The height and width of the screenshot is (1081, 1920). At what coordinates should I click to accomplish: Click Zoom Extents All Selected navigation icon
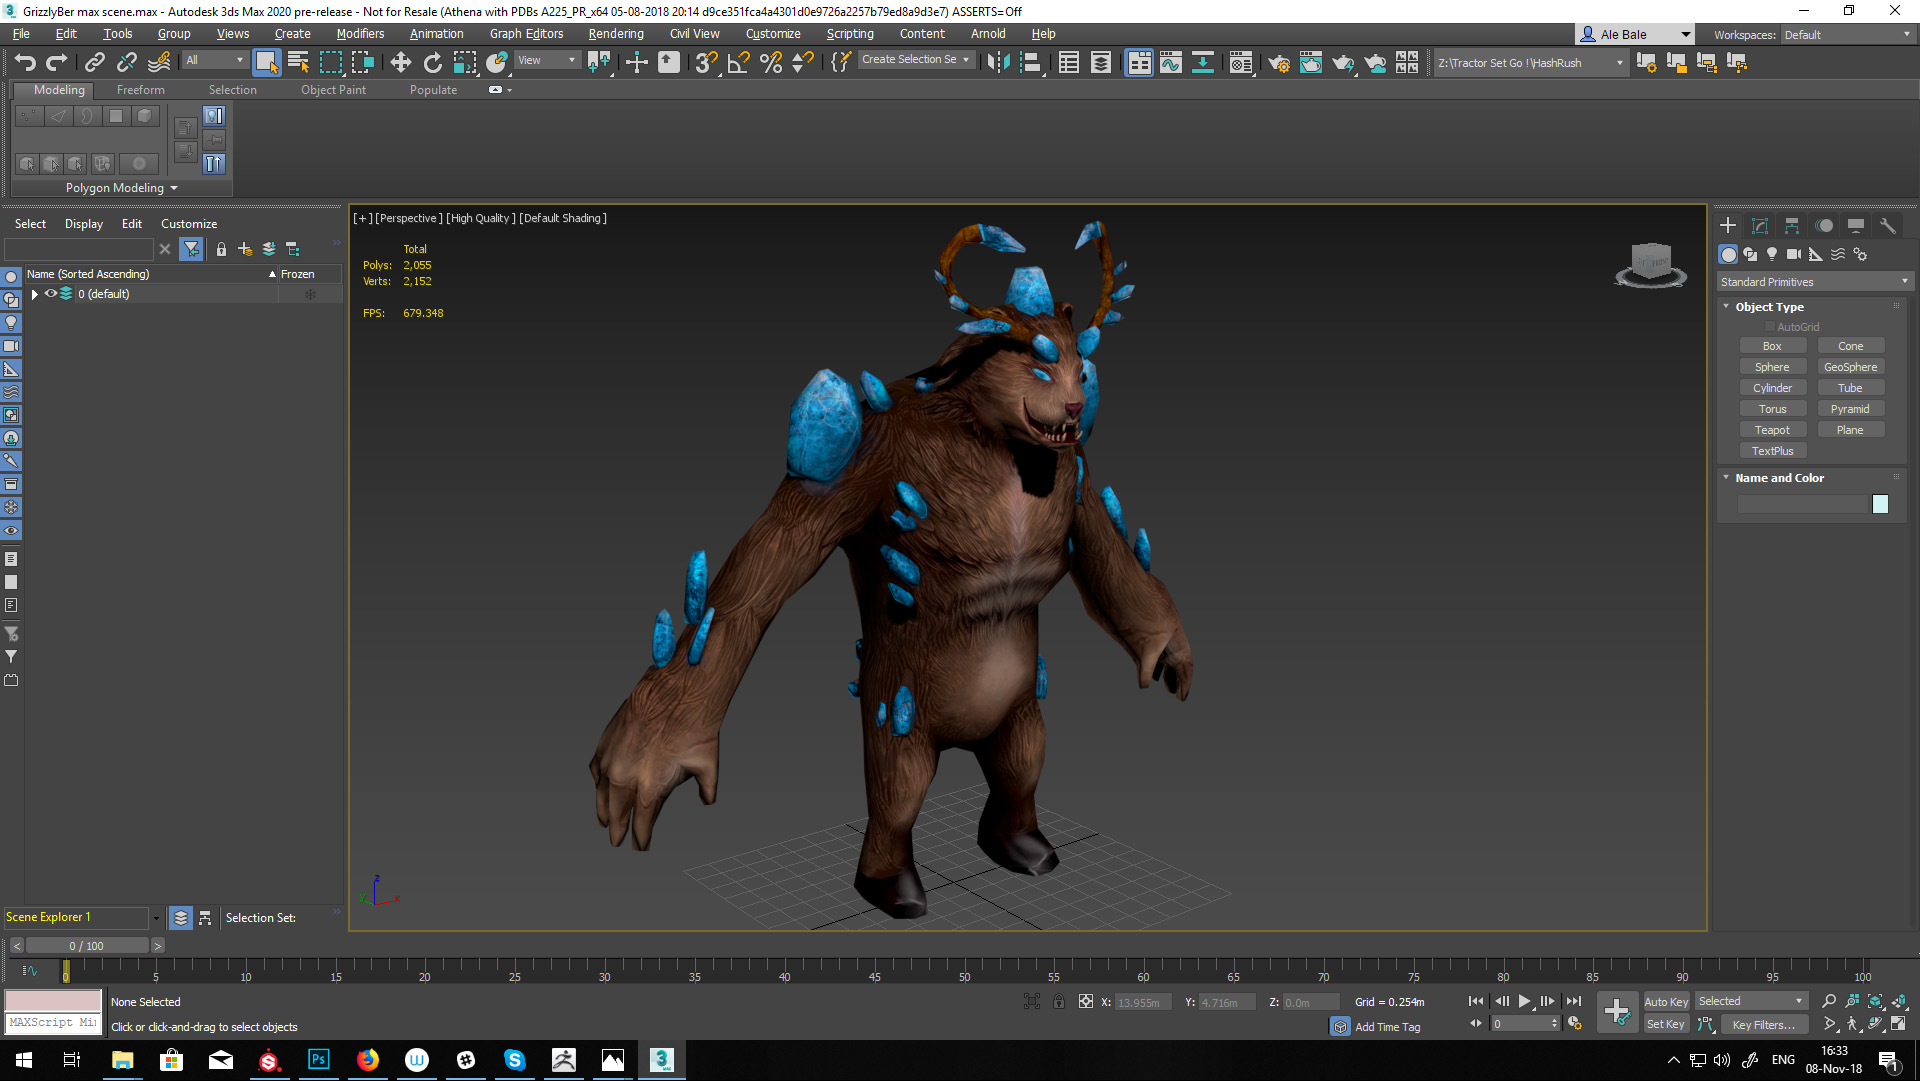1899,1001
